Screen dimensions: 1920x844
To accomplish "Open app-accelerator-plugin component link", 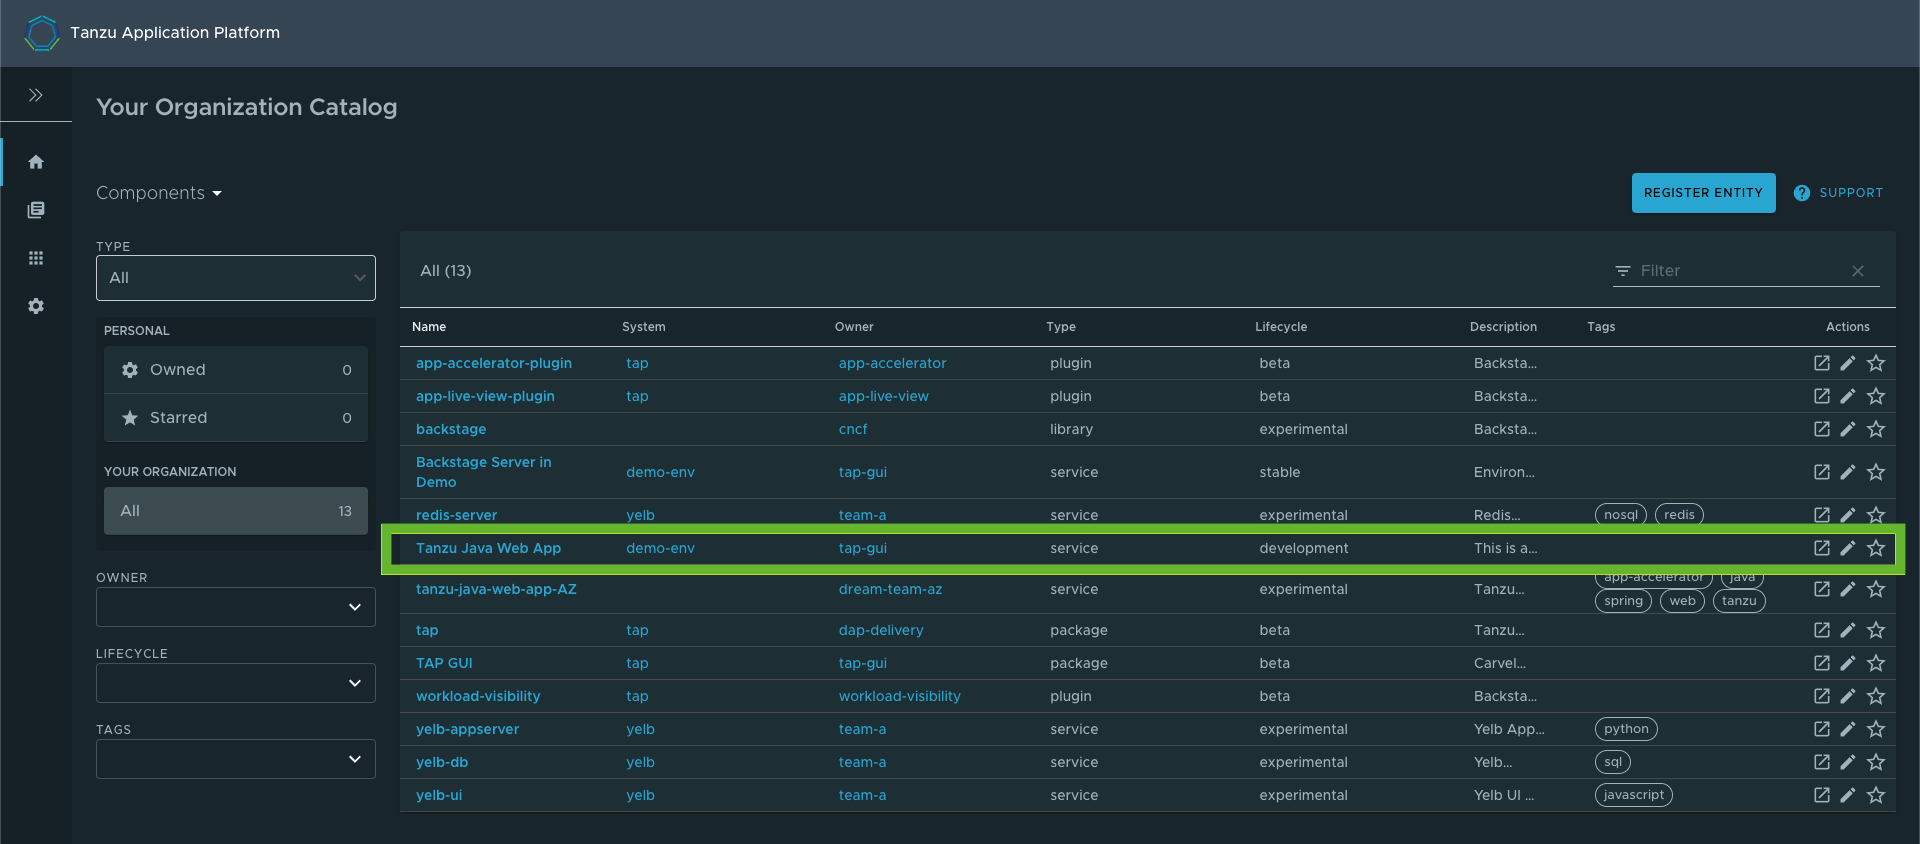I will click(494, 363).
